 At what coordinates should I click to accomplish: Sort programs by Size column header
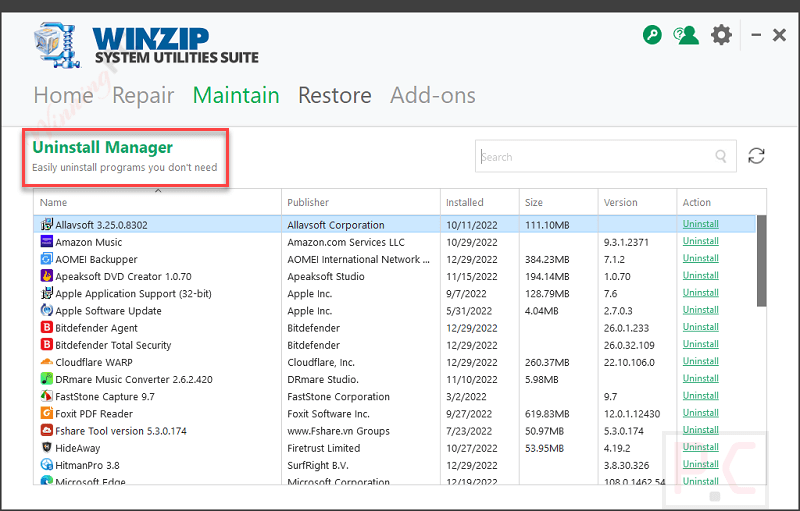534,202
